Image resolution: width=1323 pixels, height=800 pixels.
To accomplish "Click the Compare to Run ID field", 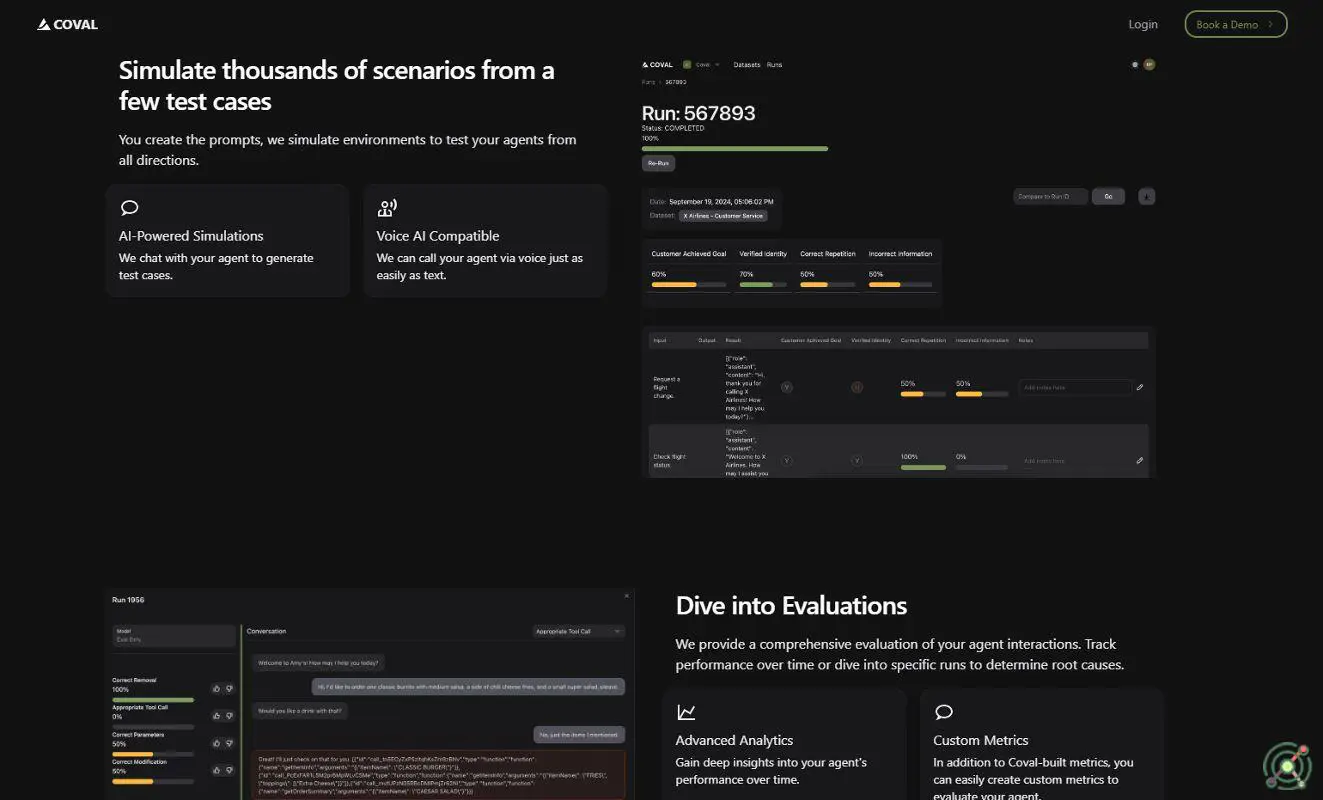I will pos(1049,196).
